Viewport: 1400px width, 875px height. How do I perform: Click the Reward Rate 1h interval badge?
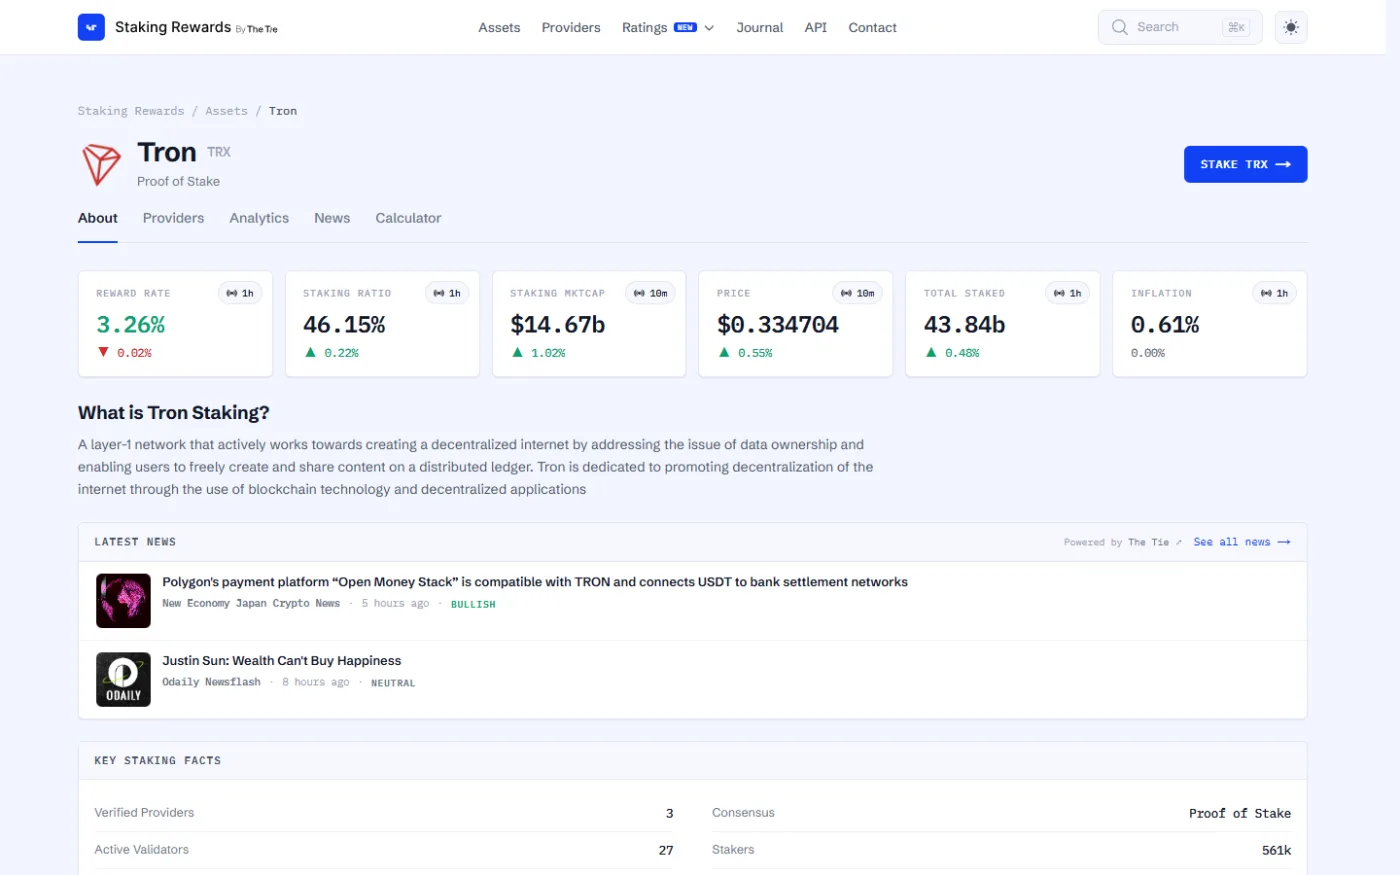(x=240, y=293)
